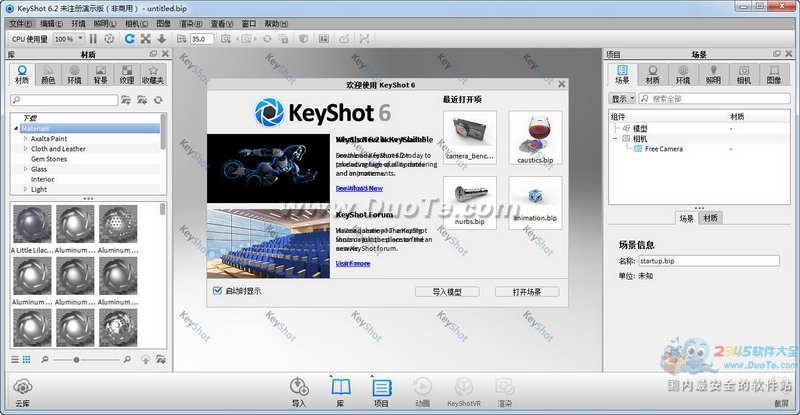Viewport: 800px width, 415px height.
Task: Open the 查看(V) menu
Action: (x=222, y=23)
